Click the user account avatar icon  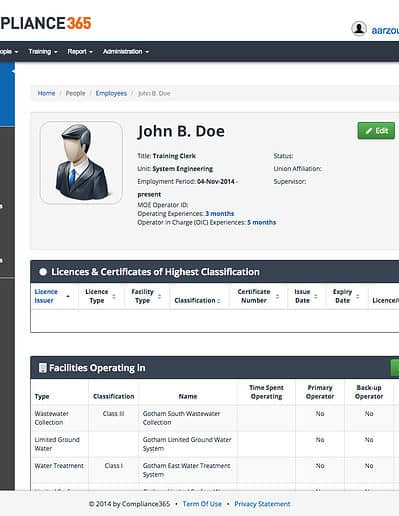point(359,29)
